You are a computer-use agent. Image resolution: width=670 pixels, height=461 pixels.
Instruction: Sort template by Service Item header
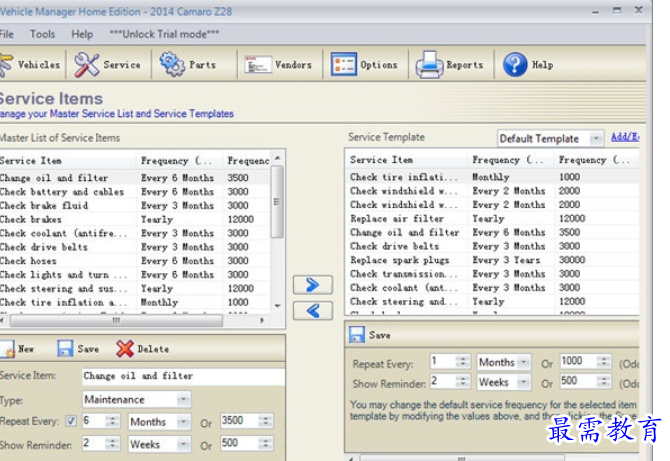(x=406, y=160)
